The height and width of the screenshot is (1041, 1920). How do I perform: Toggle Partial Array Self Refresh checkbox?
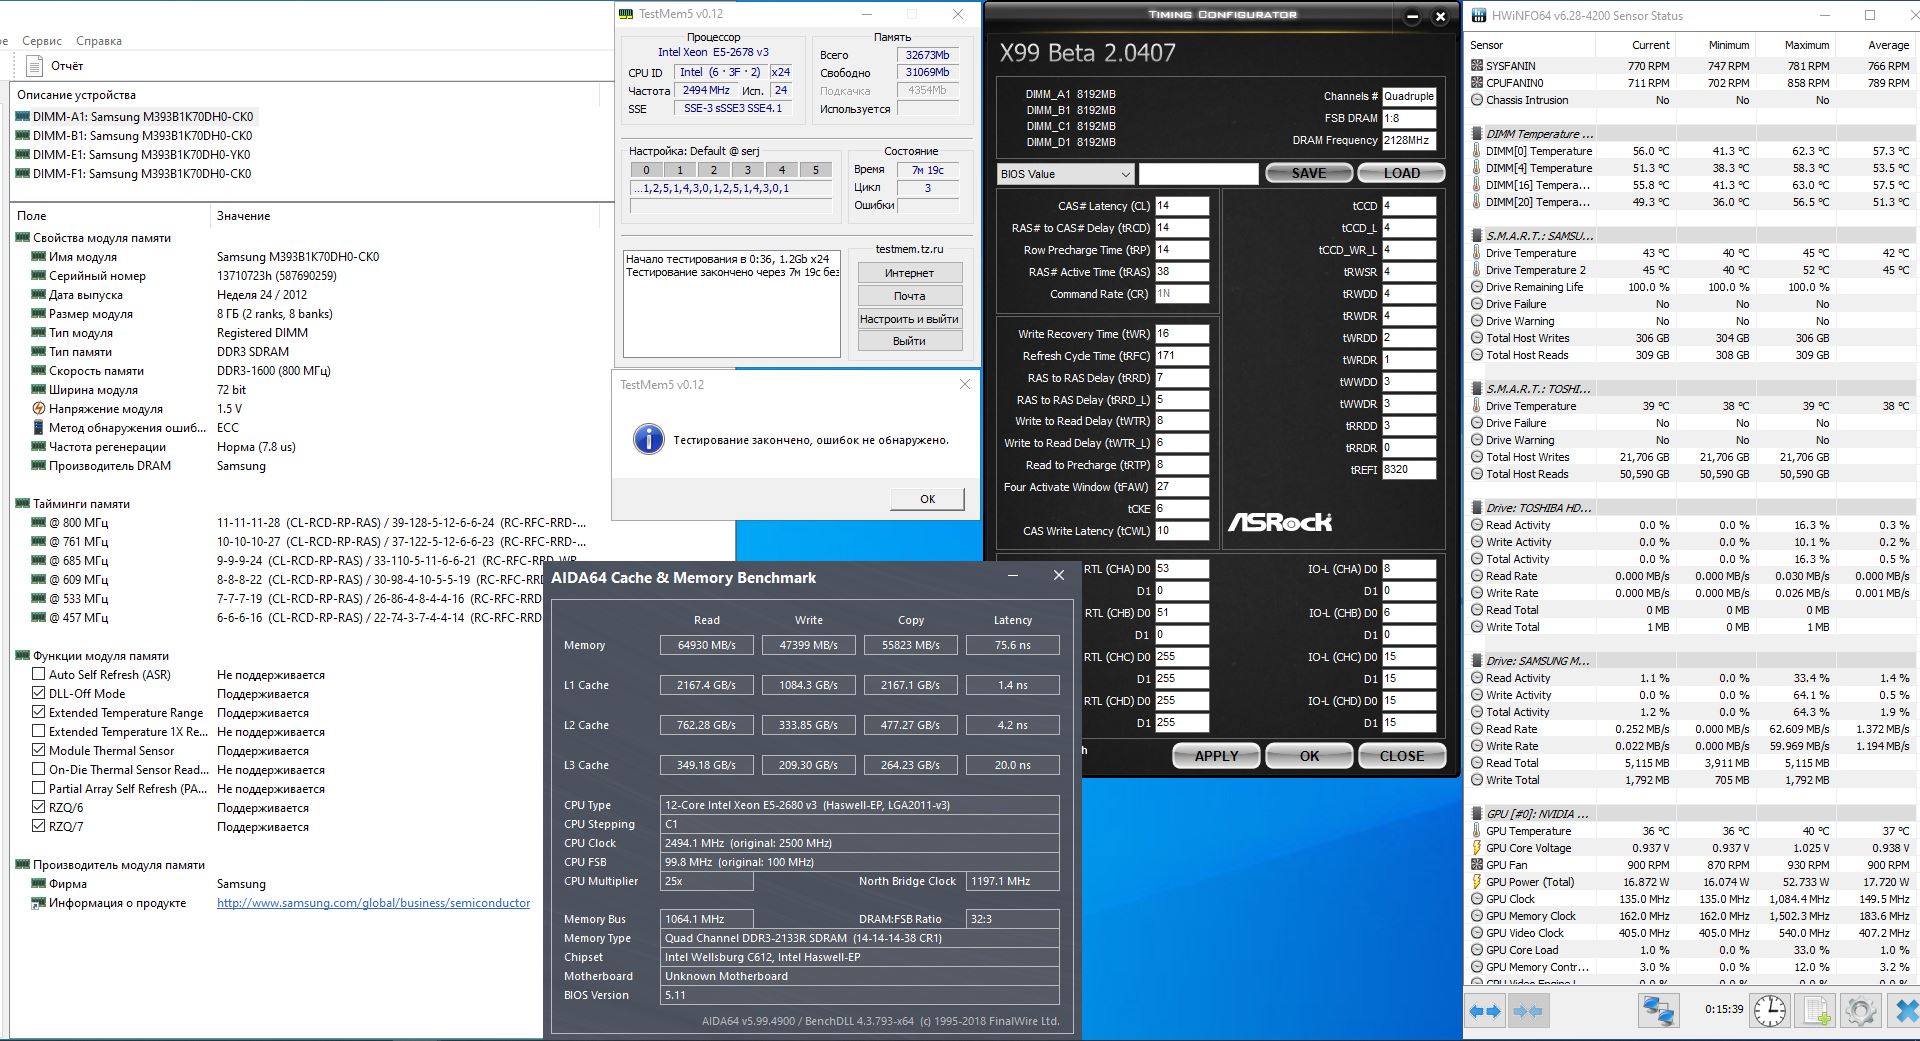click(39, 789)
